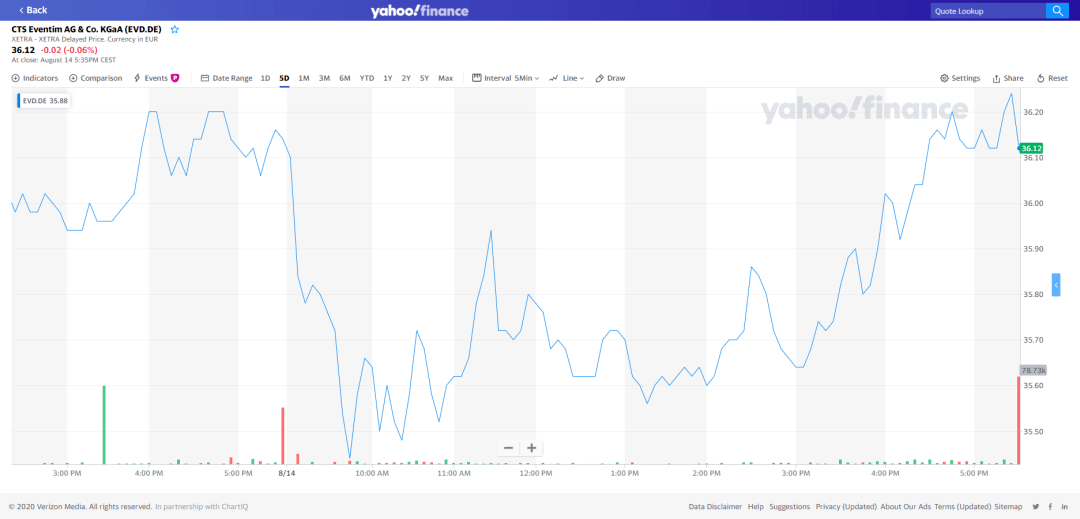Toggle Events on chart
The image size is (1080, 519).
coord(156,78)
